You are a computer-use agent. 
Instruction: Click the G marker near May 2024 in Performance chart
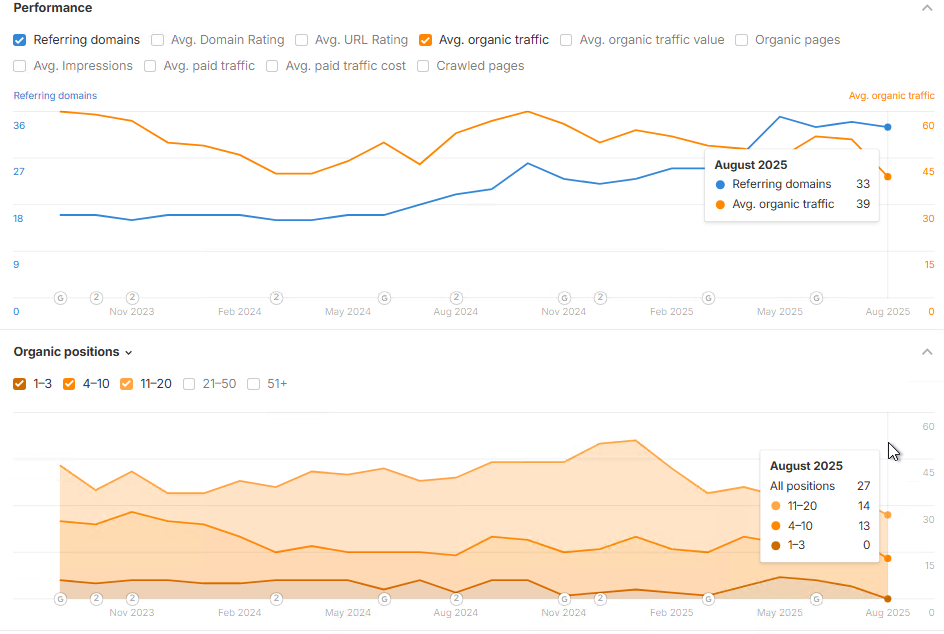(384, 298)
